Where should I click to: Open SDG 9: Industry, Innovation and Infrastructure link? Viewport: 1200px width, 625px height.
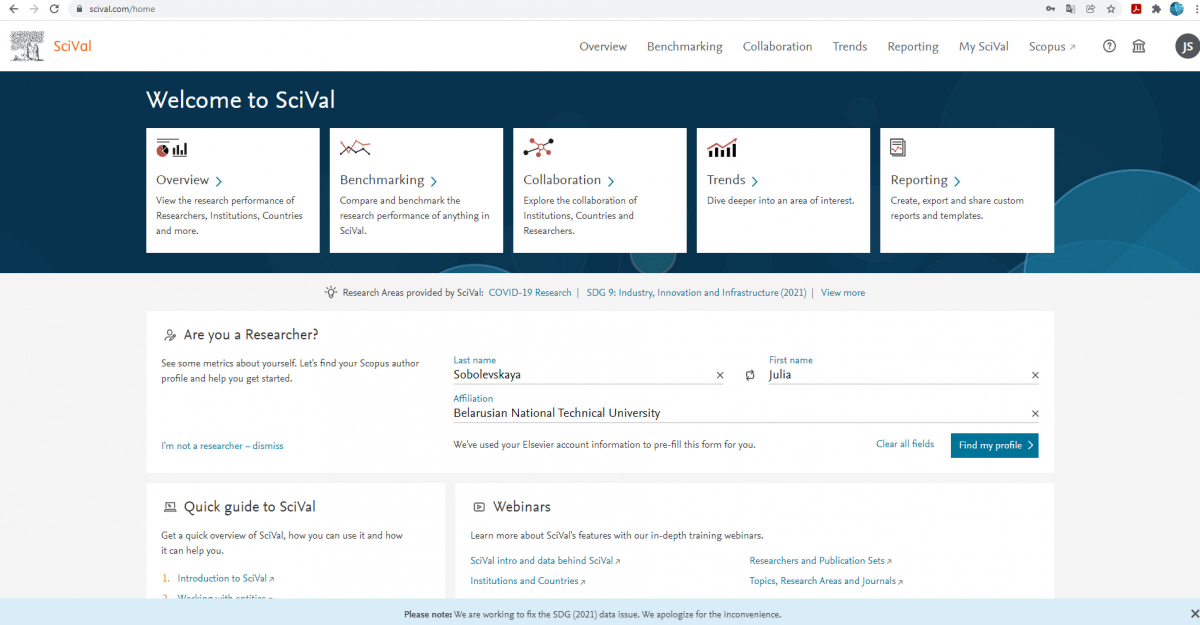(x=696, y=293)
